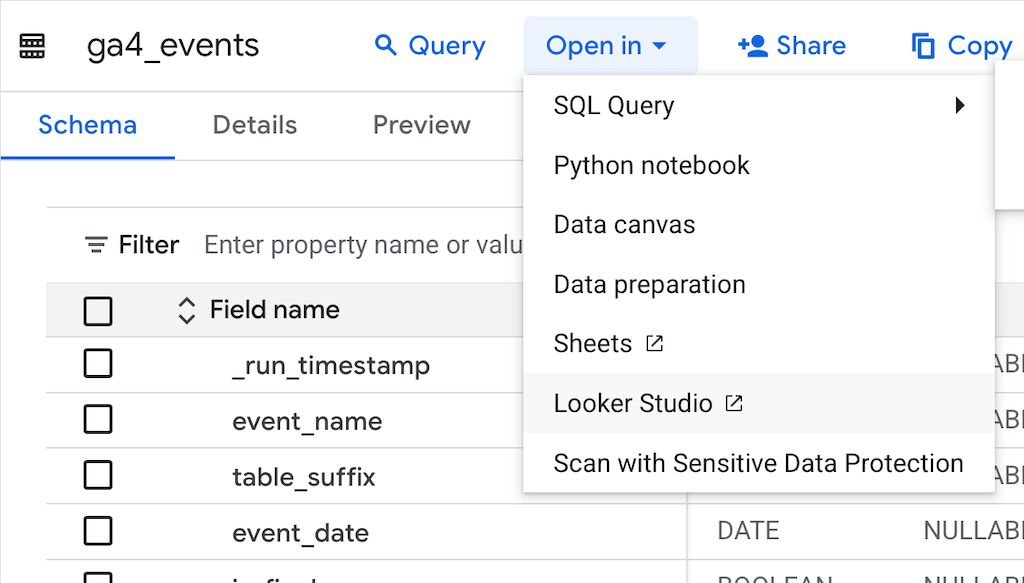Switch to the Details tab
The image size is (1024, 583).
tap(255, 125)
